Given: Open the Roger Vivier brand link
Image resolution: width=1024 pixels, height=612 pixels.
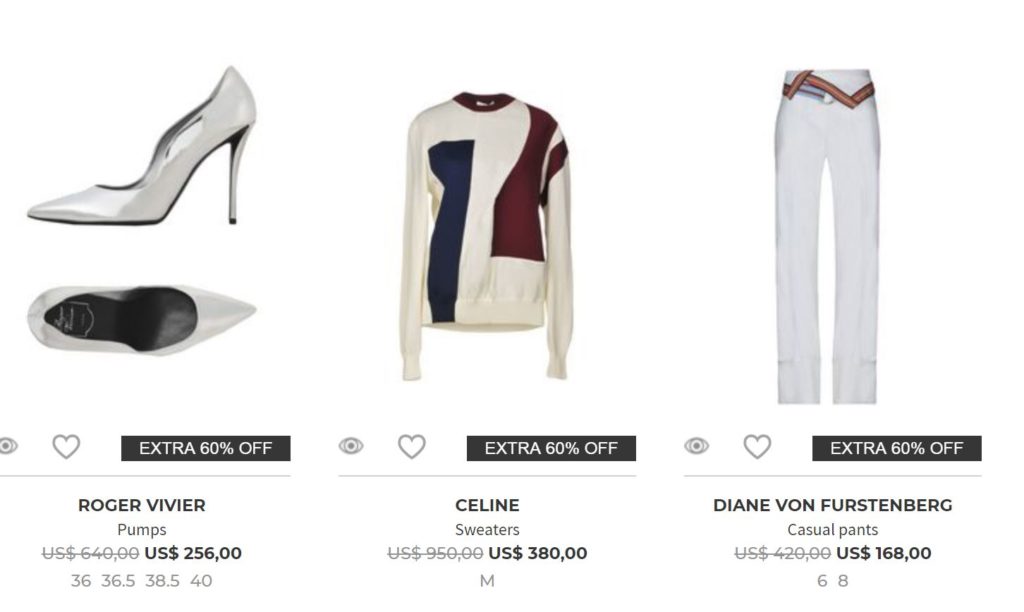Looking at the screenshot, I should point(141,505).
